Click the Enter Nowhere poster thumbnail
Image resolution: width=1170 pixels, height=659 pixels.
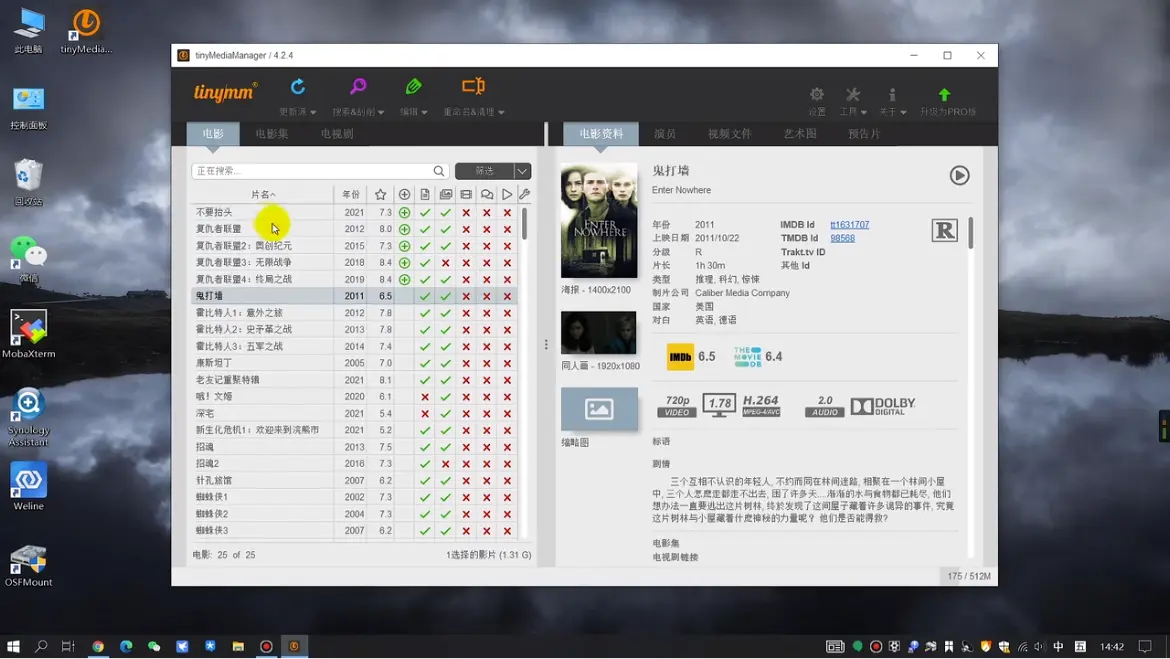(x=599, y=221)
